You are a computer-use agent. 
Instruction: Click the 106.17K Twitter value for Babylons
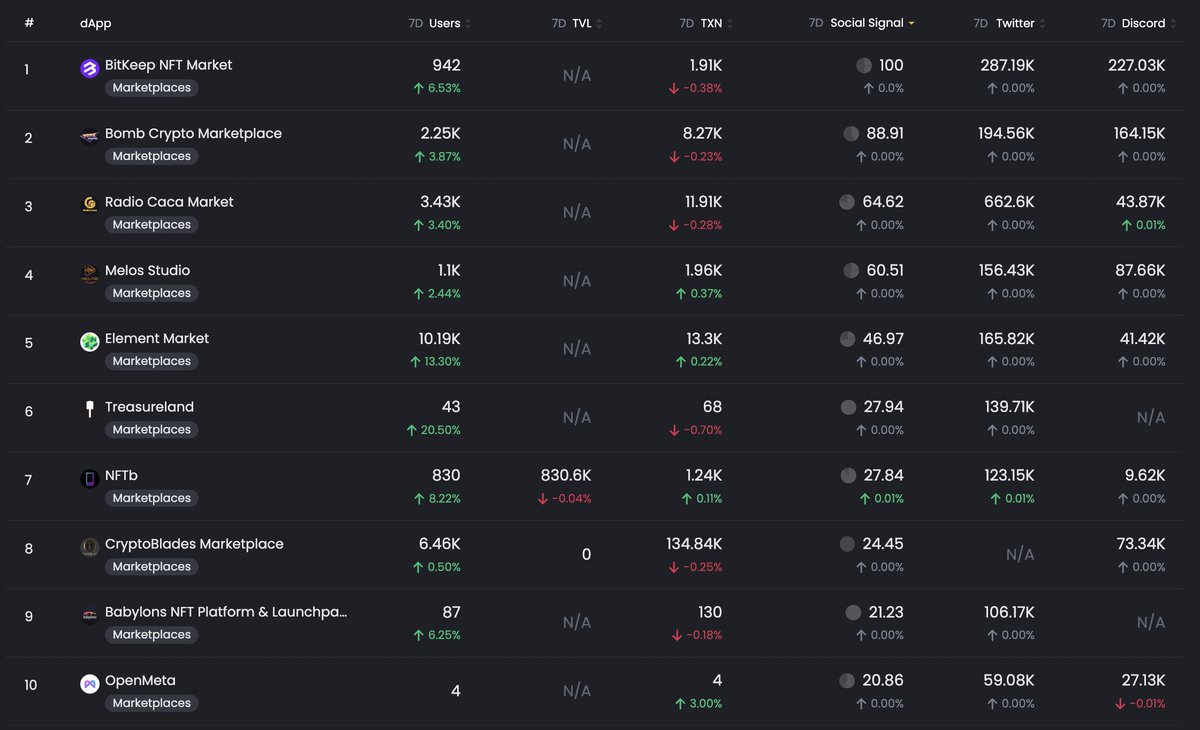(x=1007, y=612)
